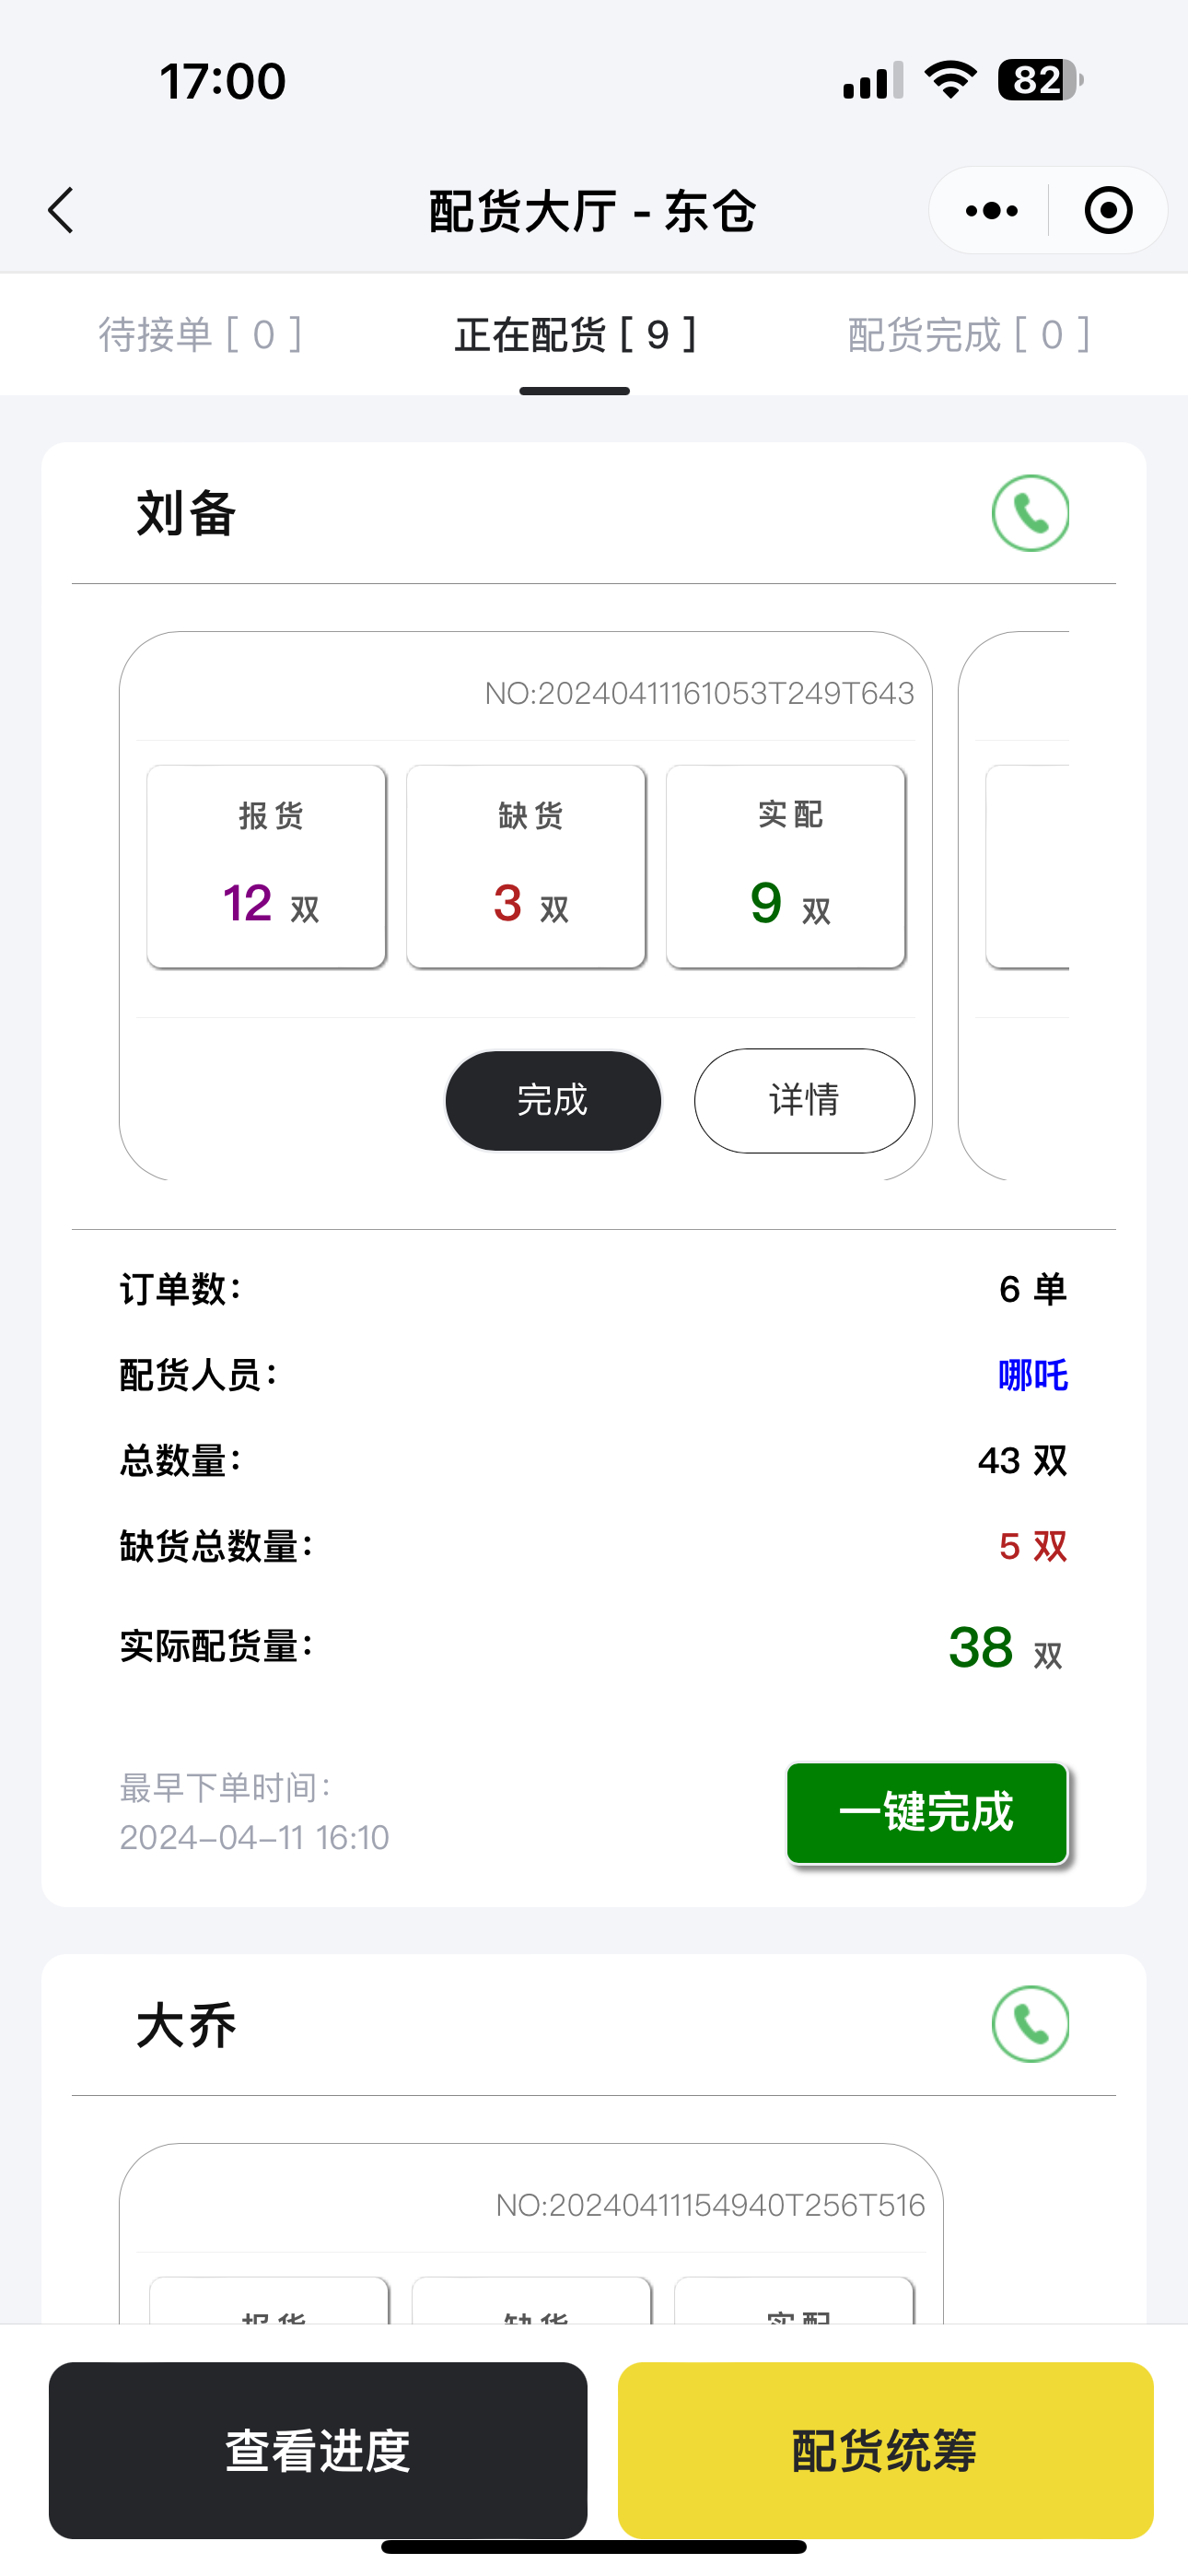Viewport: 1188px width, 2576px height.
Task: Switch to 待接单 tab
Action: coord(200,335)
